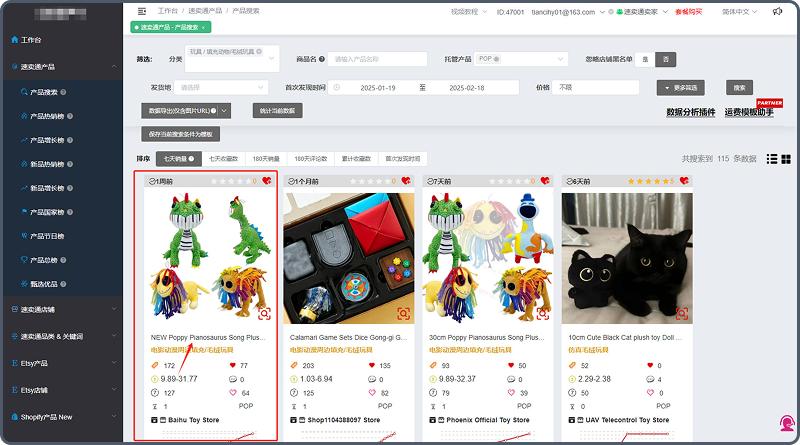Click the 2025-02-18 end date field
Image resolution: width=800 pixels, height=445 pixels.
coord(467,88)
